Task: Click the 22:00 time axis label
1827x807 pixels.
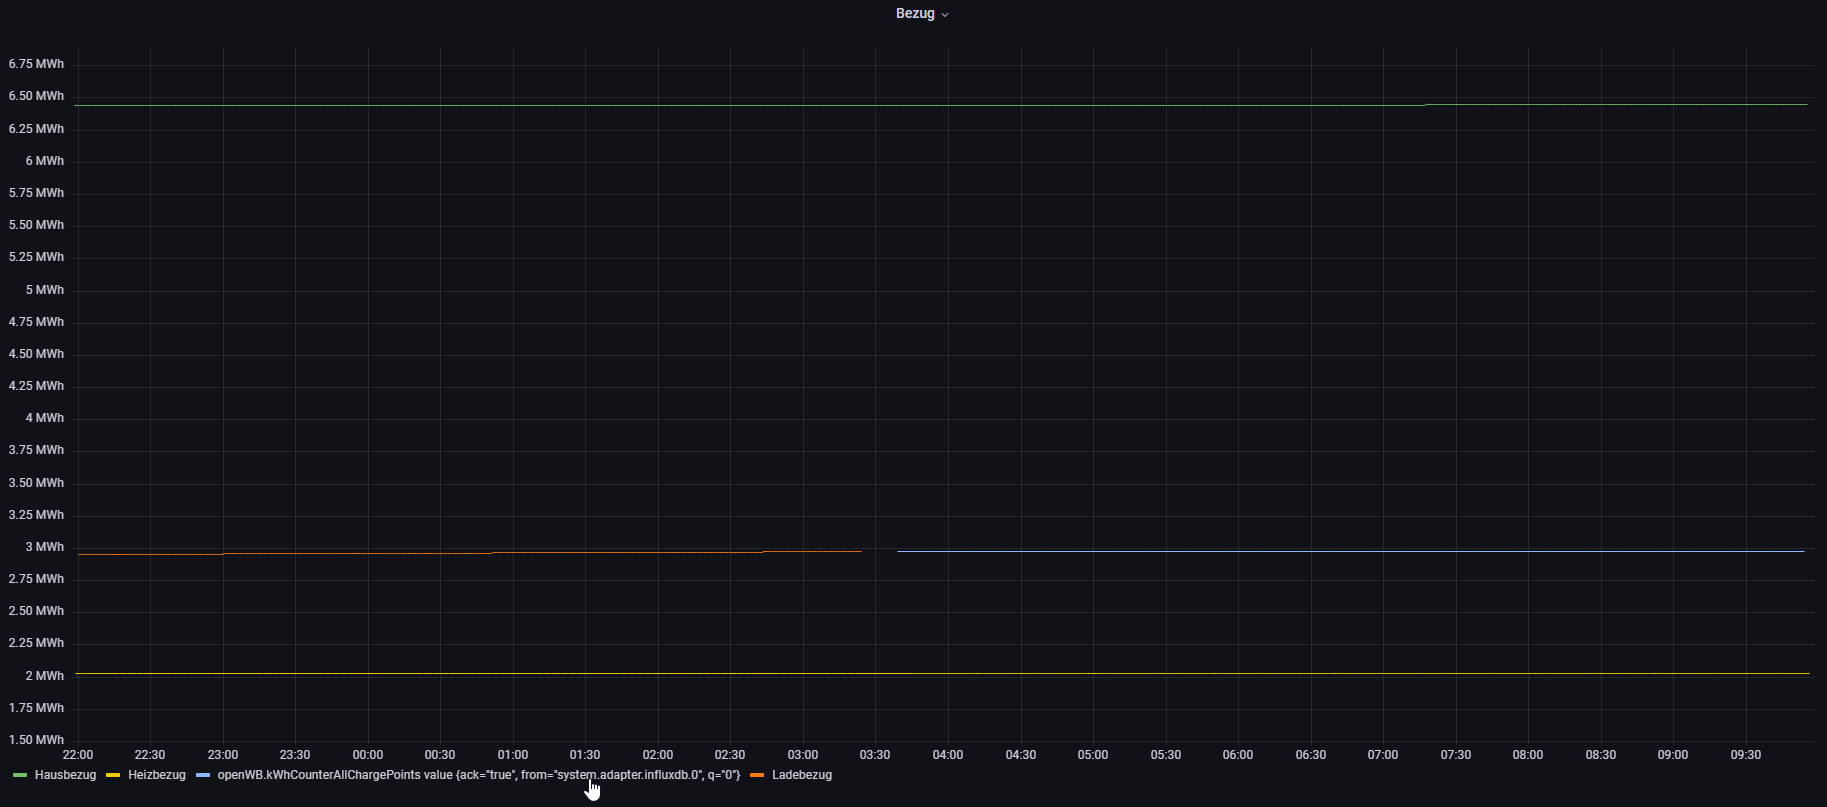Action: tap(78, 755)
